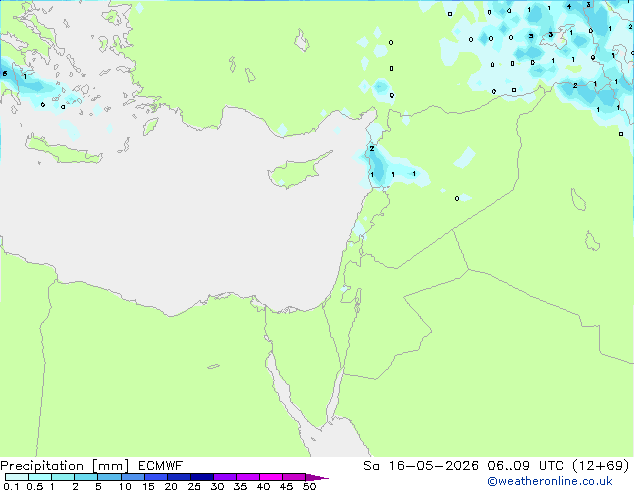Click the over-50 mm arrow at legend end
The width and height of the screenshot is (634, 490).
tap(317, 477)
